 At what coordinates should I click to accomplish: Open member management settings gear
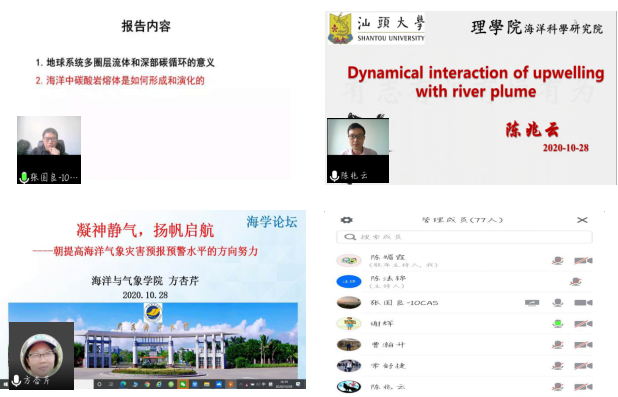pos(346,220)
